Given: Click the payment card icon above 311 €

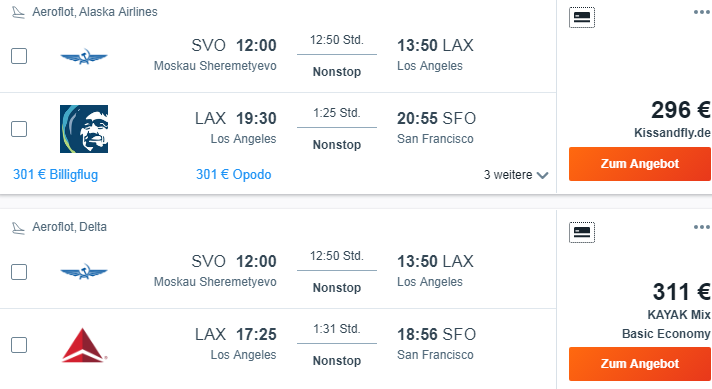Looking at the screenshot, I should [582, 232].
